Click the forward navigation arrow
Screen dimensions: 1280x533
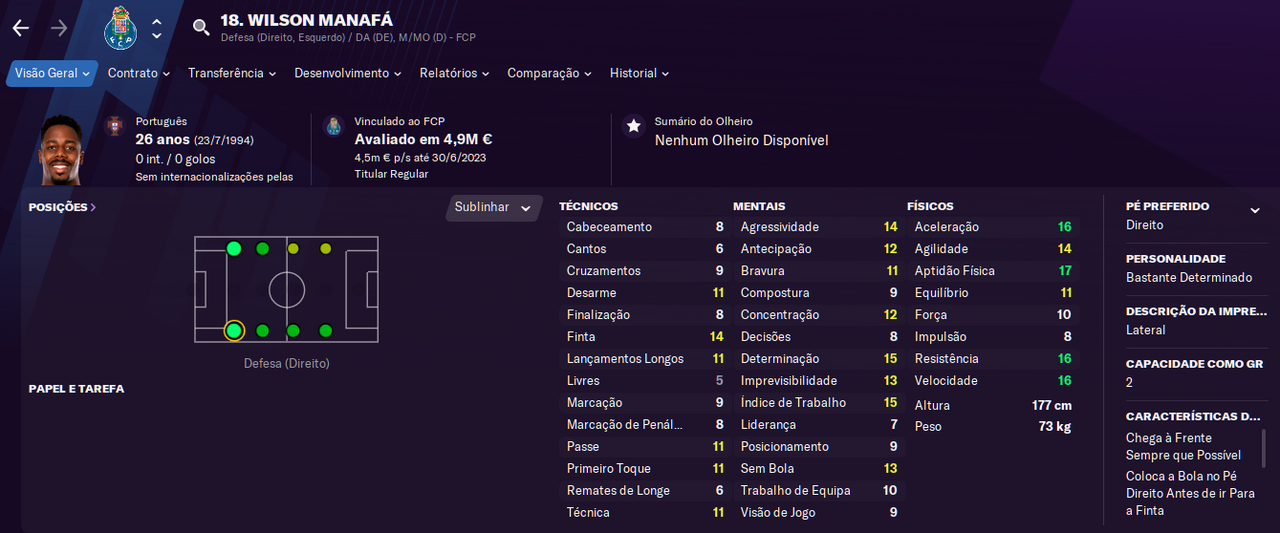coord(59,28)
